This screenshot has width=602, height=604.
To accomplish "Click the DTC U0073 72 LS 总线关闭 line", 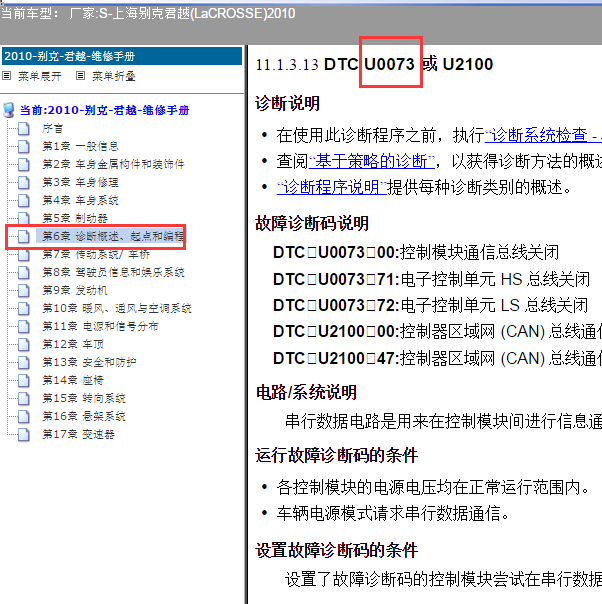I will pyautogui.click(x=431, y=305).
